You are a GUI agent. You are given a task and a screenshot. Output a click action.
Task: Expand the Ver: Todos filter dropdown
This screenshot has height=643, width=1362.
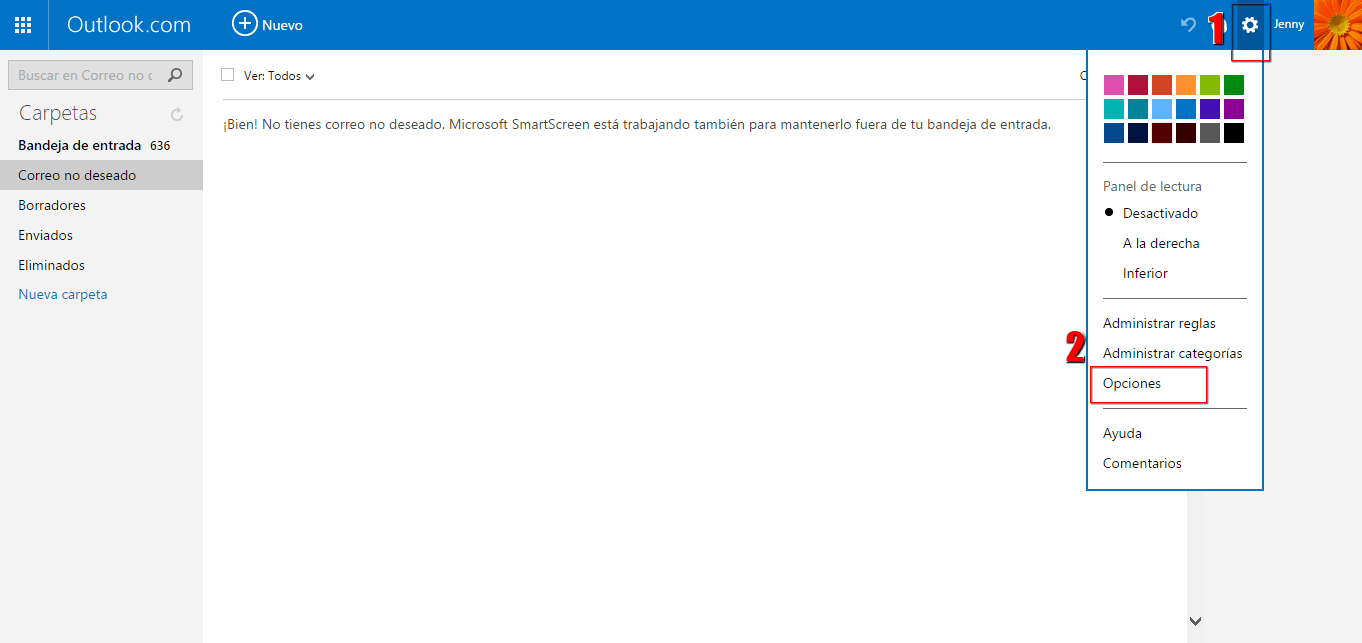click(x=279, y=76)
